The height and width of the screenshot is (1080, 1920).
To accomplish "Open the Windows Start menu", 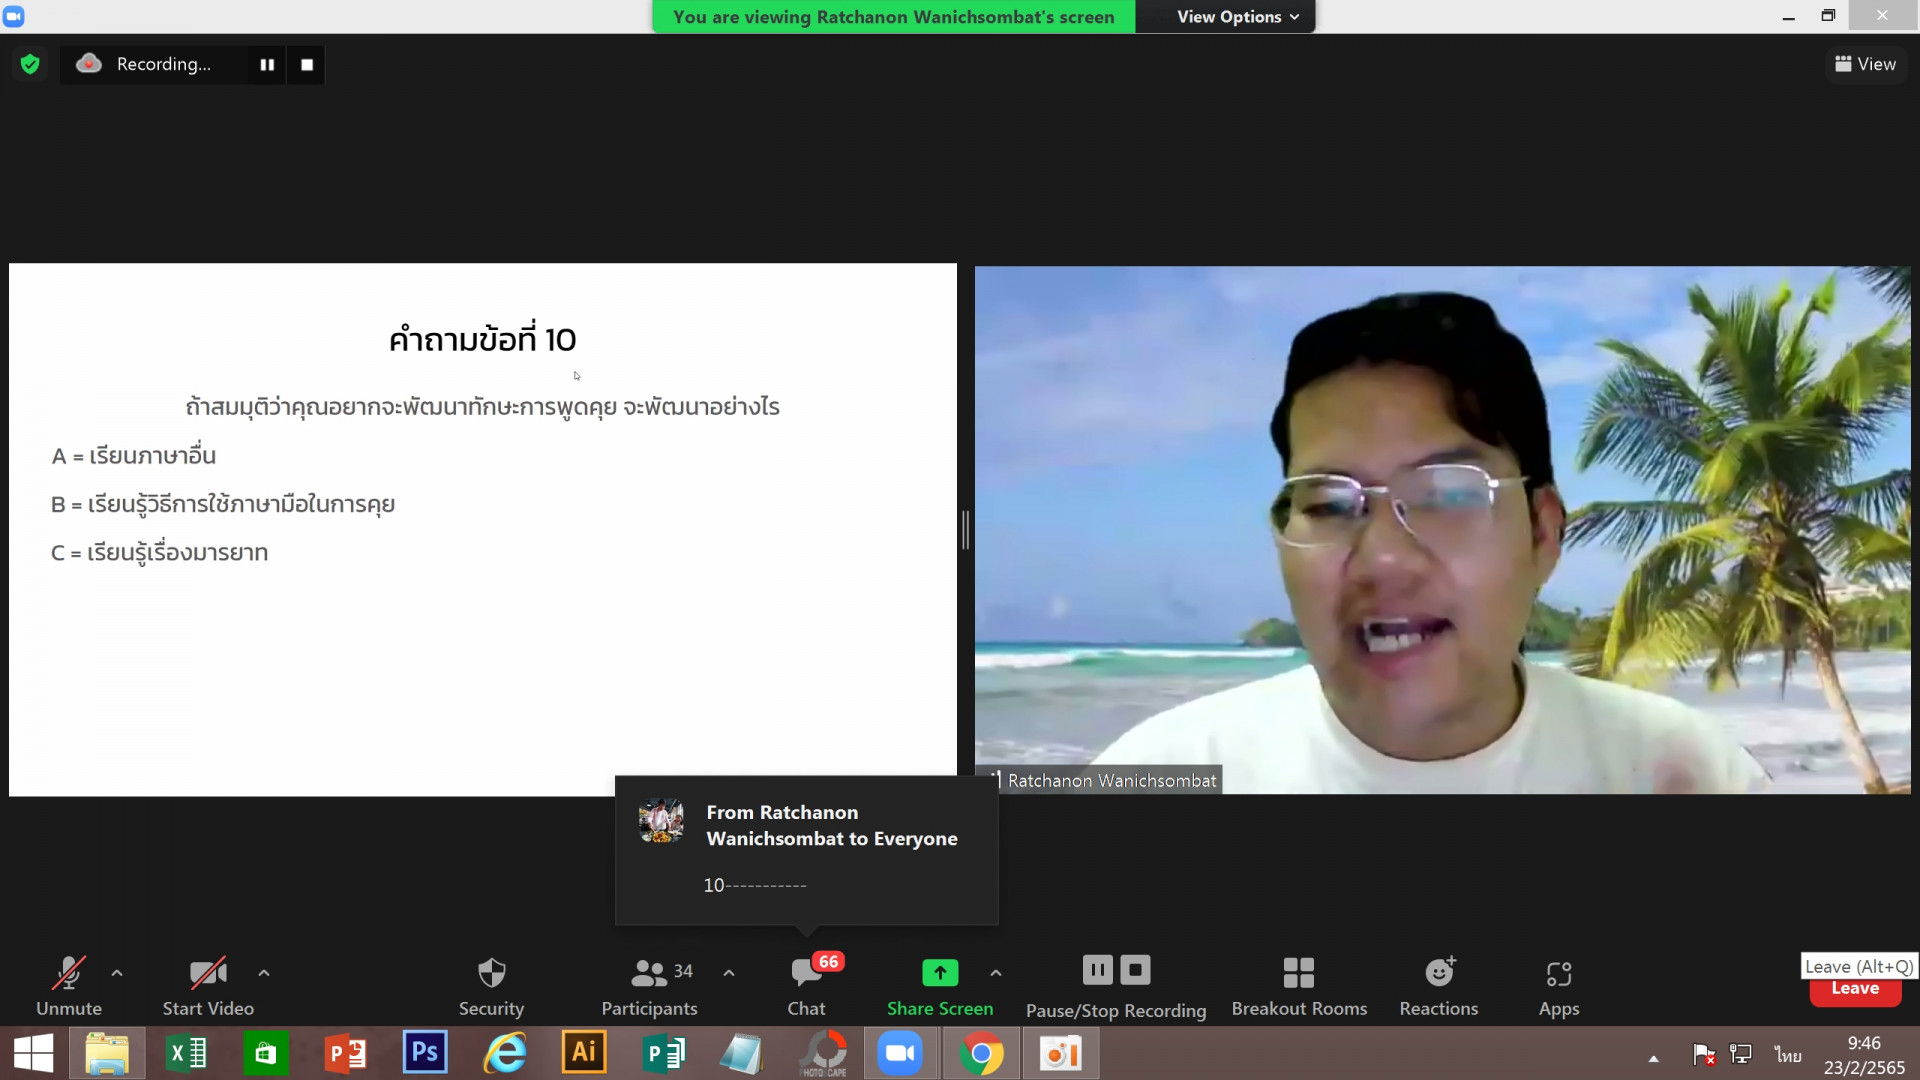I will click(34, 1053).
